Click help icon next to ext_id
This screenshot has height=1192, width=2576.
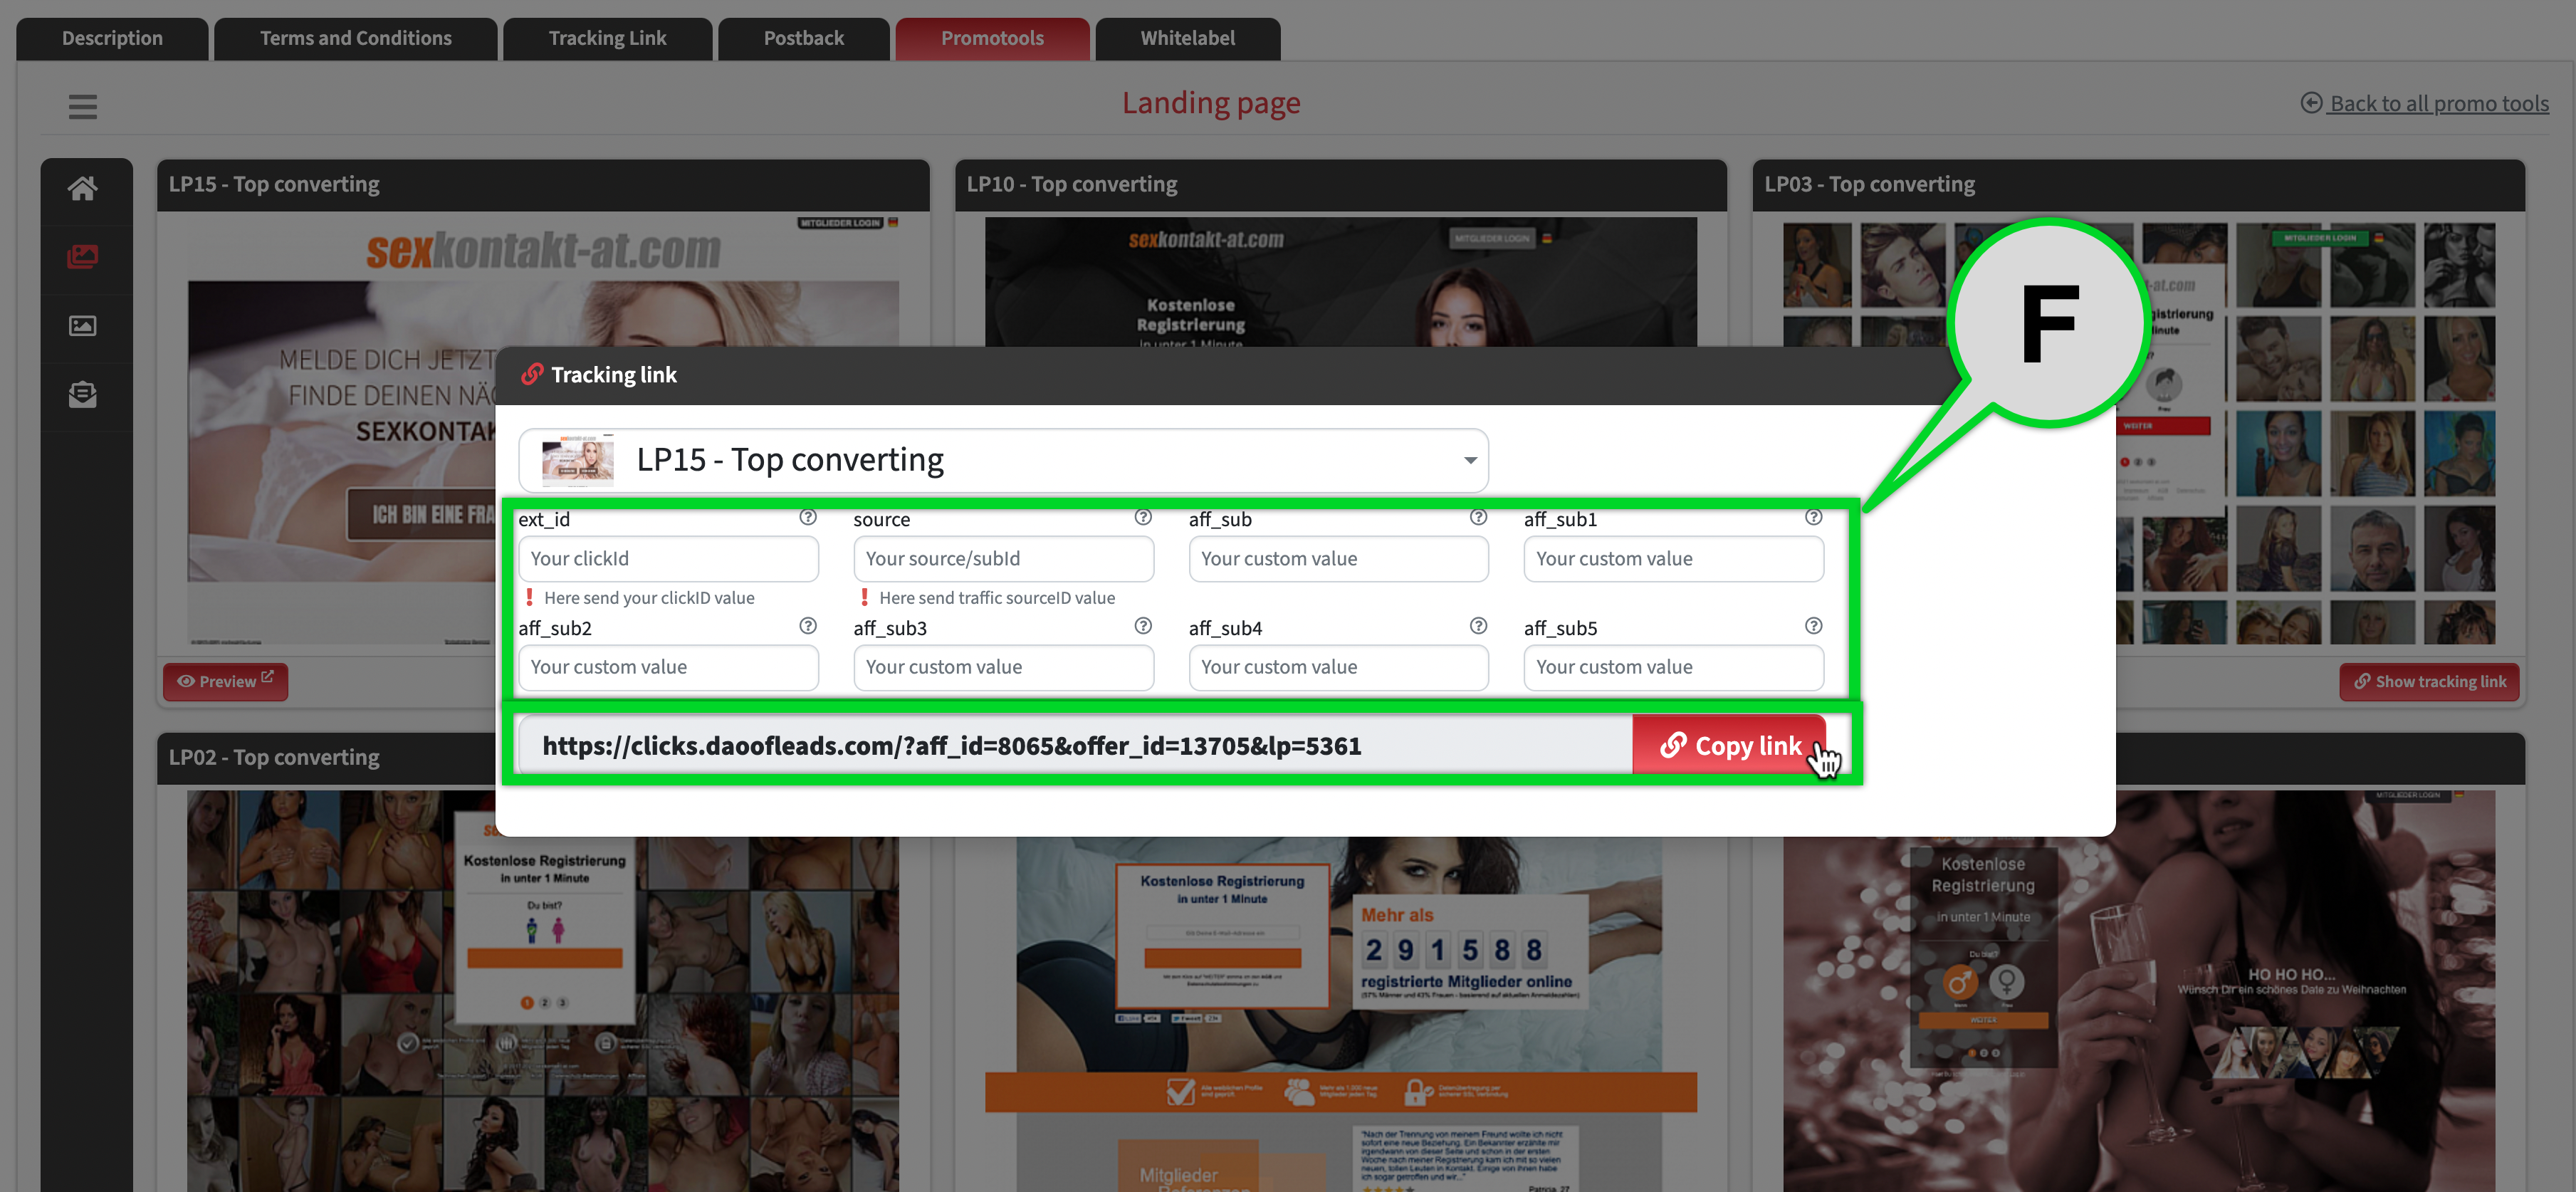[807, 517]
